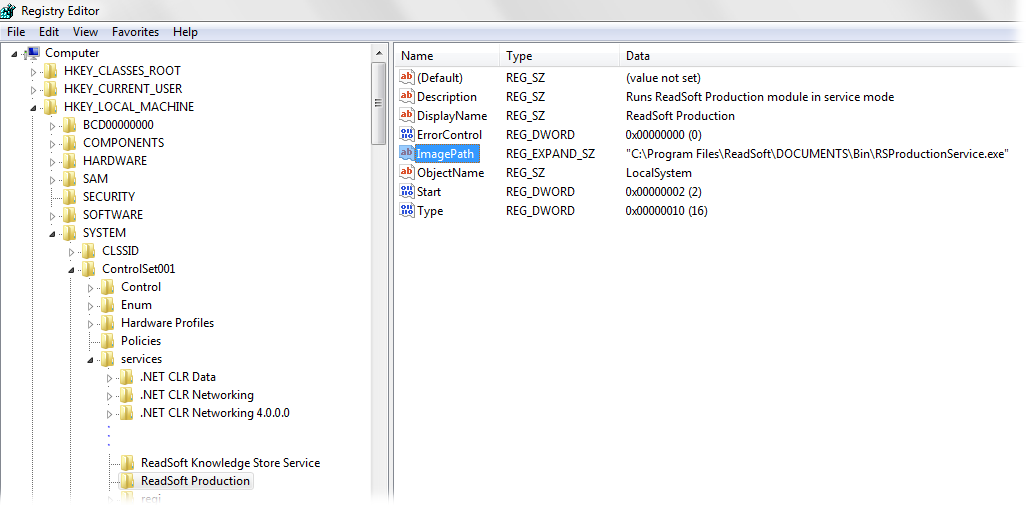Select the SOFTWARE registry key
Viewport: 1026px width, 505px height.
point(112,215)
